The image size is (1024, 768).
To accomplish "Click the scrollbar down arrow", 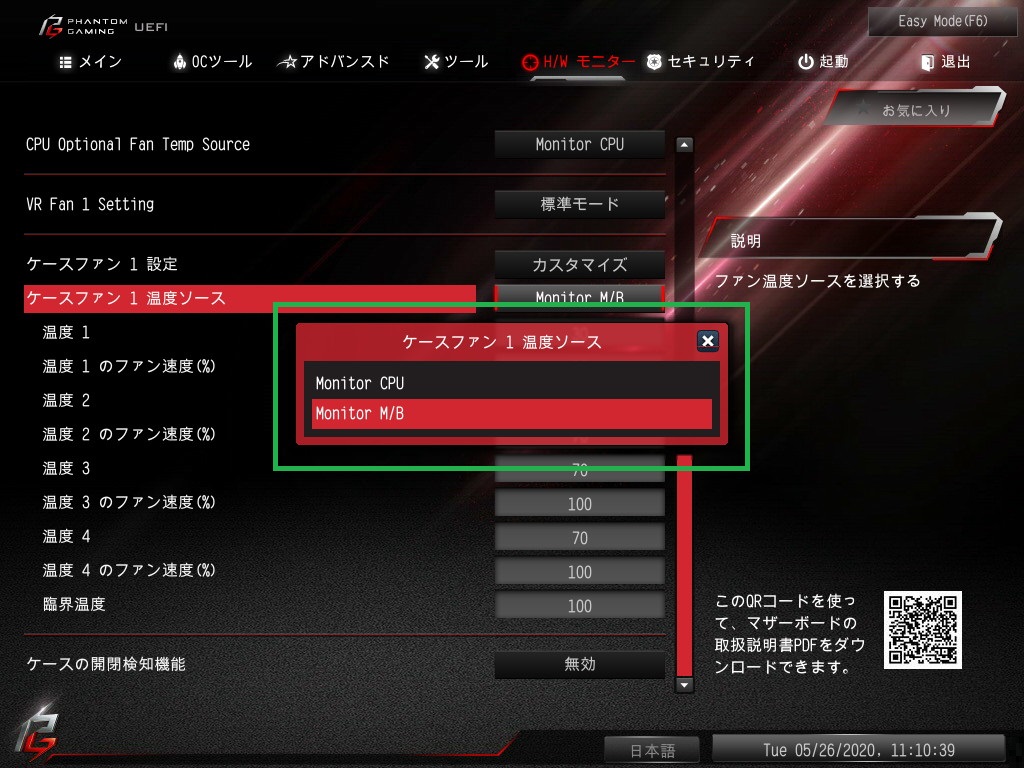I will 684,685.
